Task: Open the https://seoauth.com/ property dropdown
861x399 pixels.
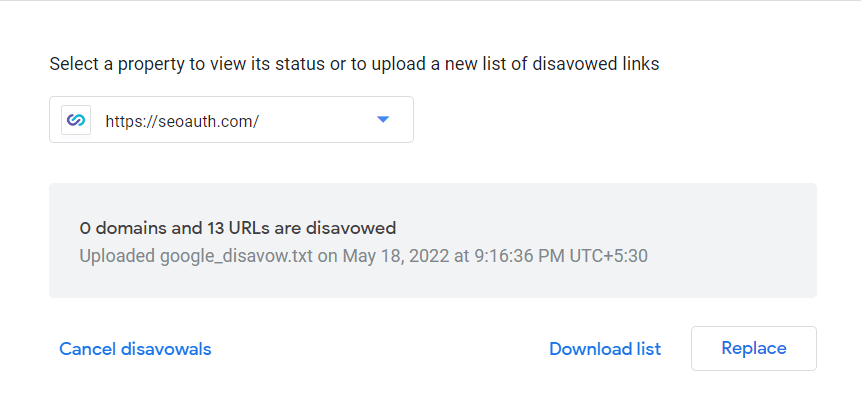Action: tap(231, 120)
